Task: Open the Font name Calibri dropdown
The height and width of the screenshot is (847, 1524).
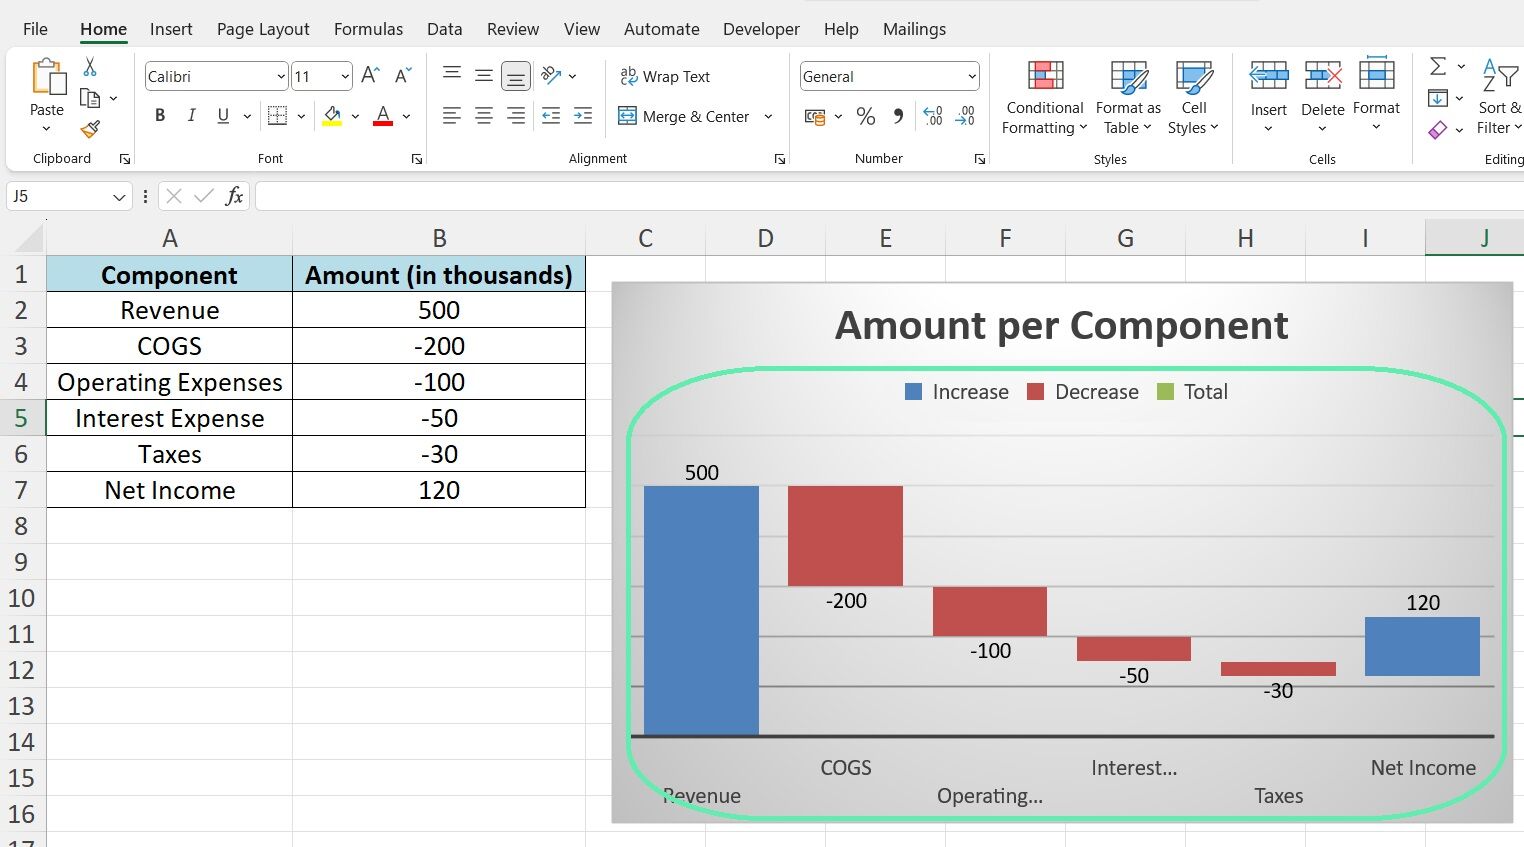Action: click(281, 76)
